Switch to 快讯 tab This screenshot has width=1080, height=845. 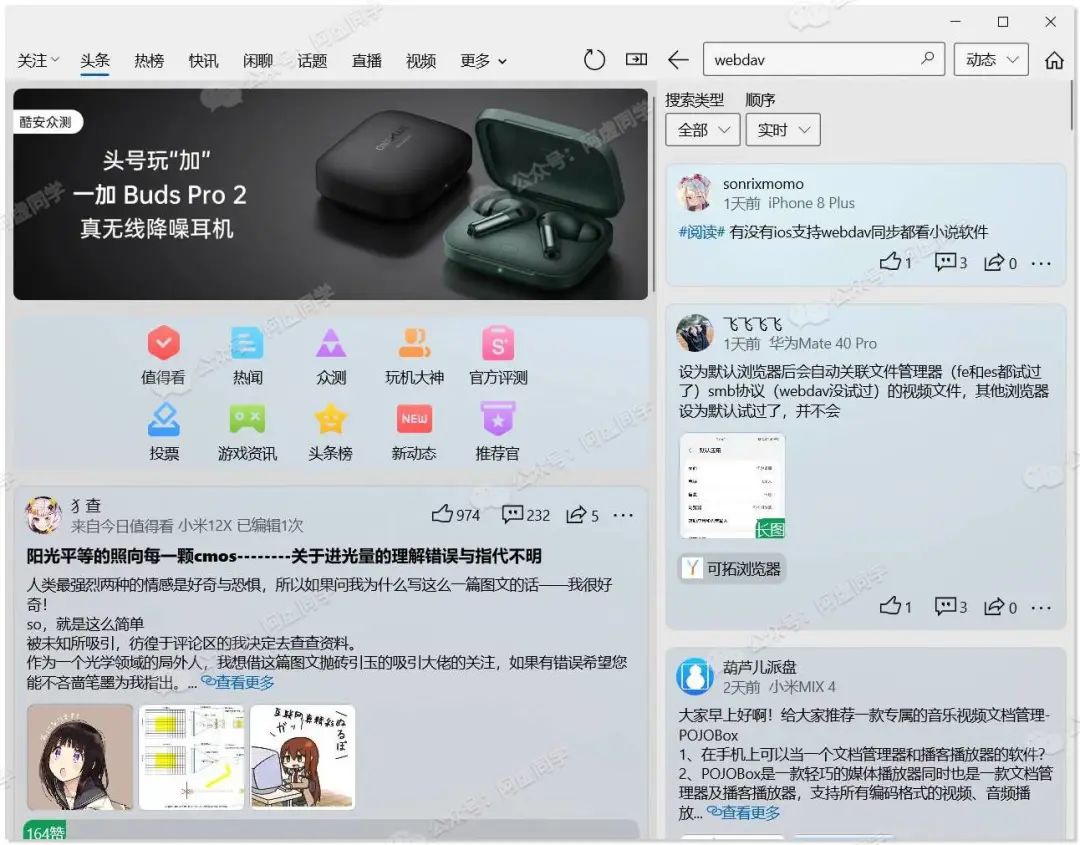click(203, 61)
